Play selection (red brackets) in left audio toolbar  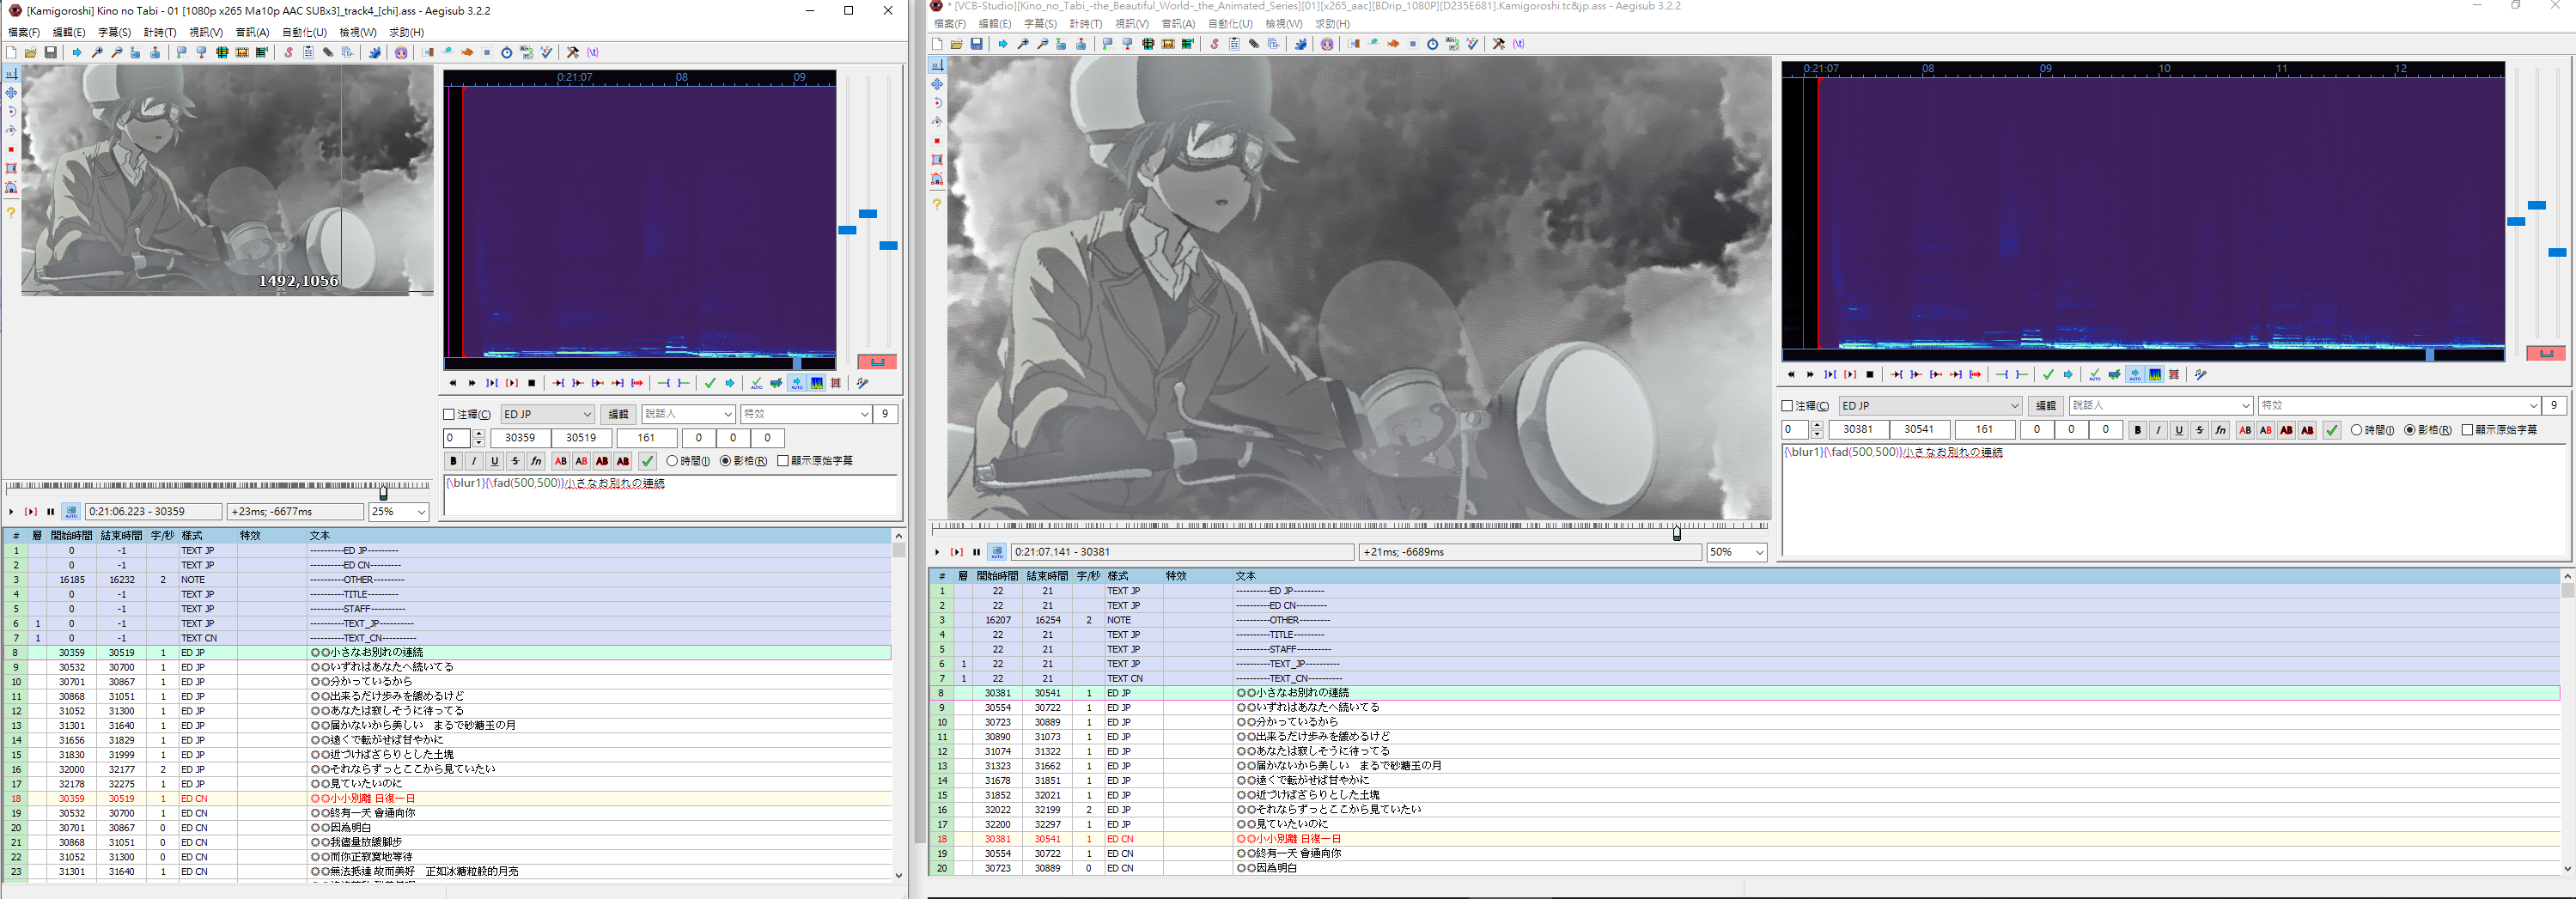click(x=512, y=383)
